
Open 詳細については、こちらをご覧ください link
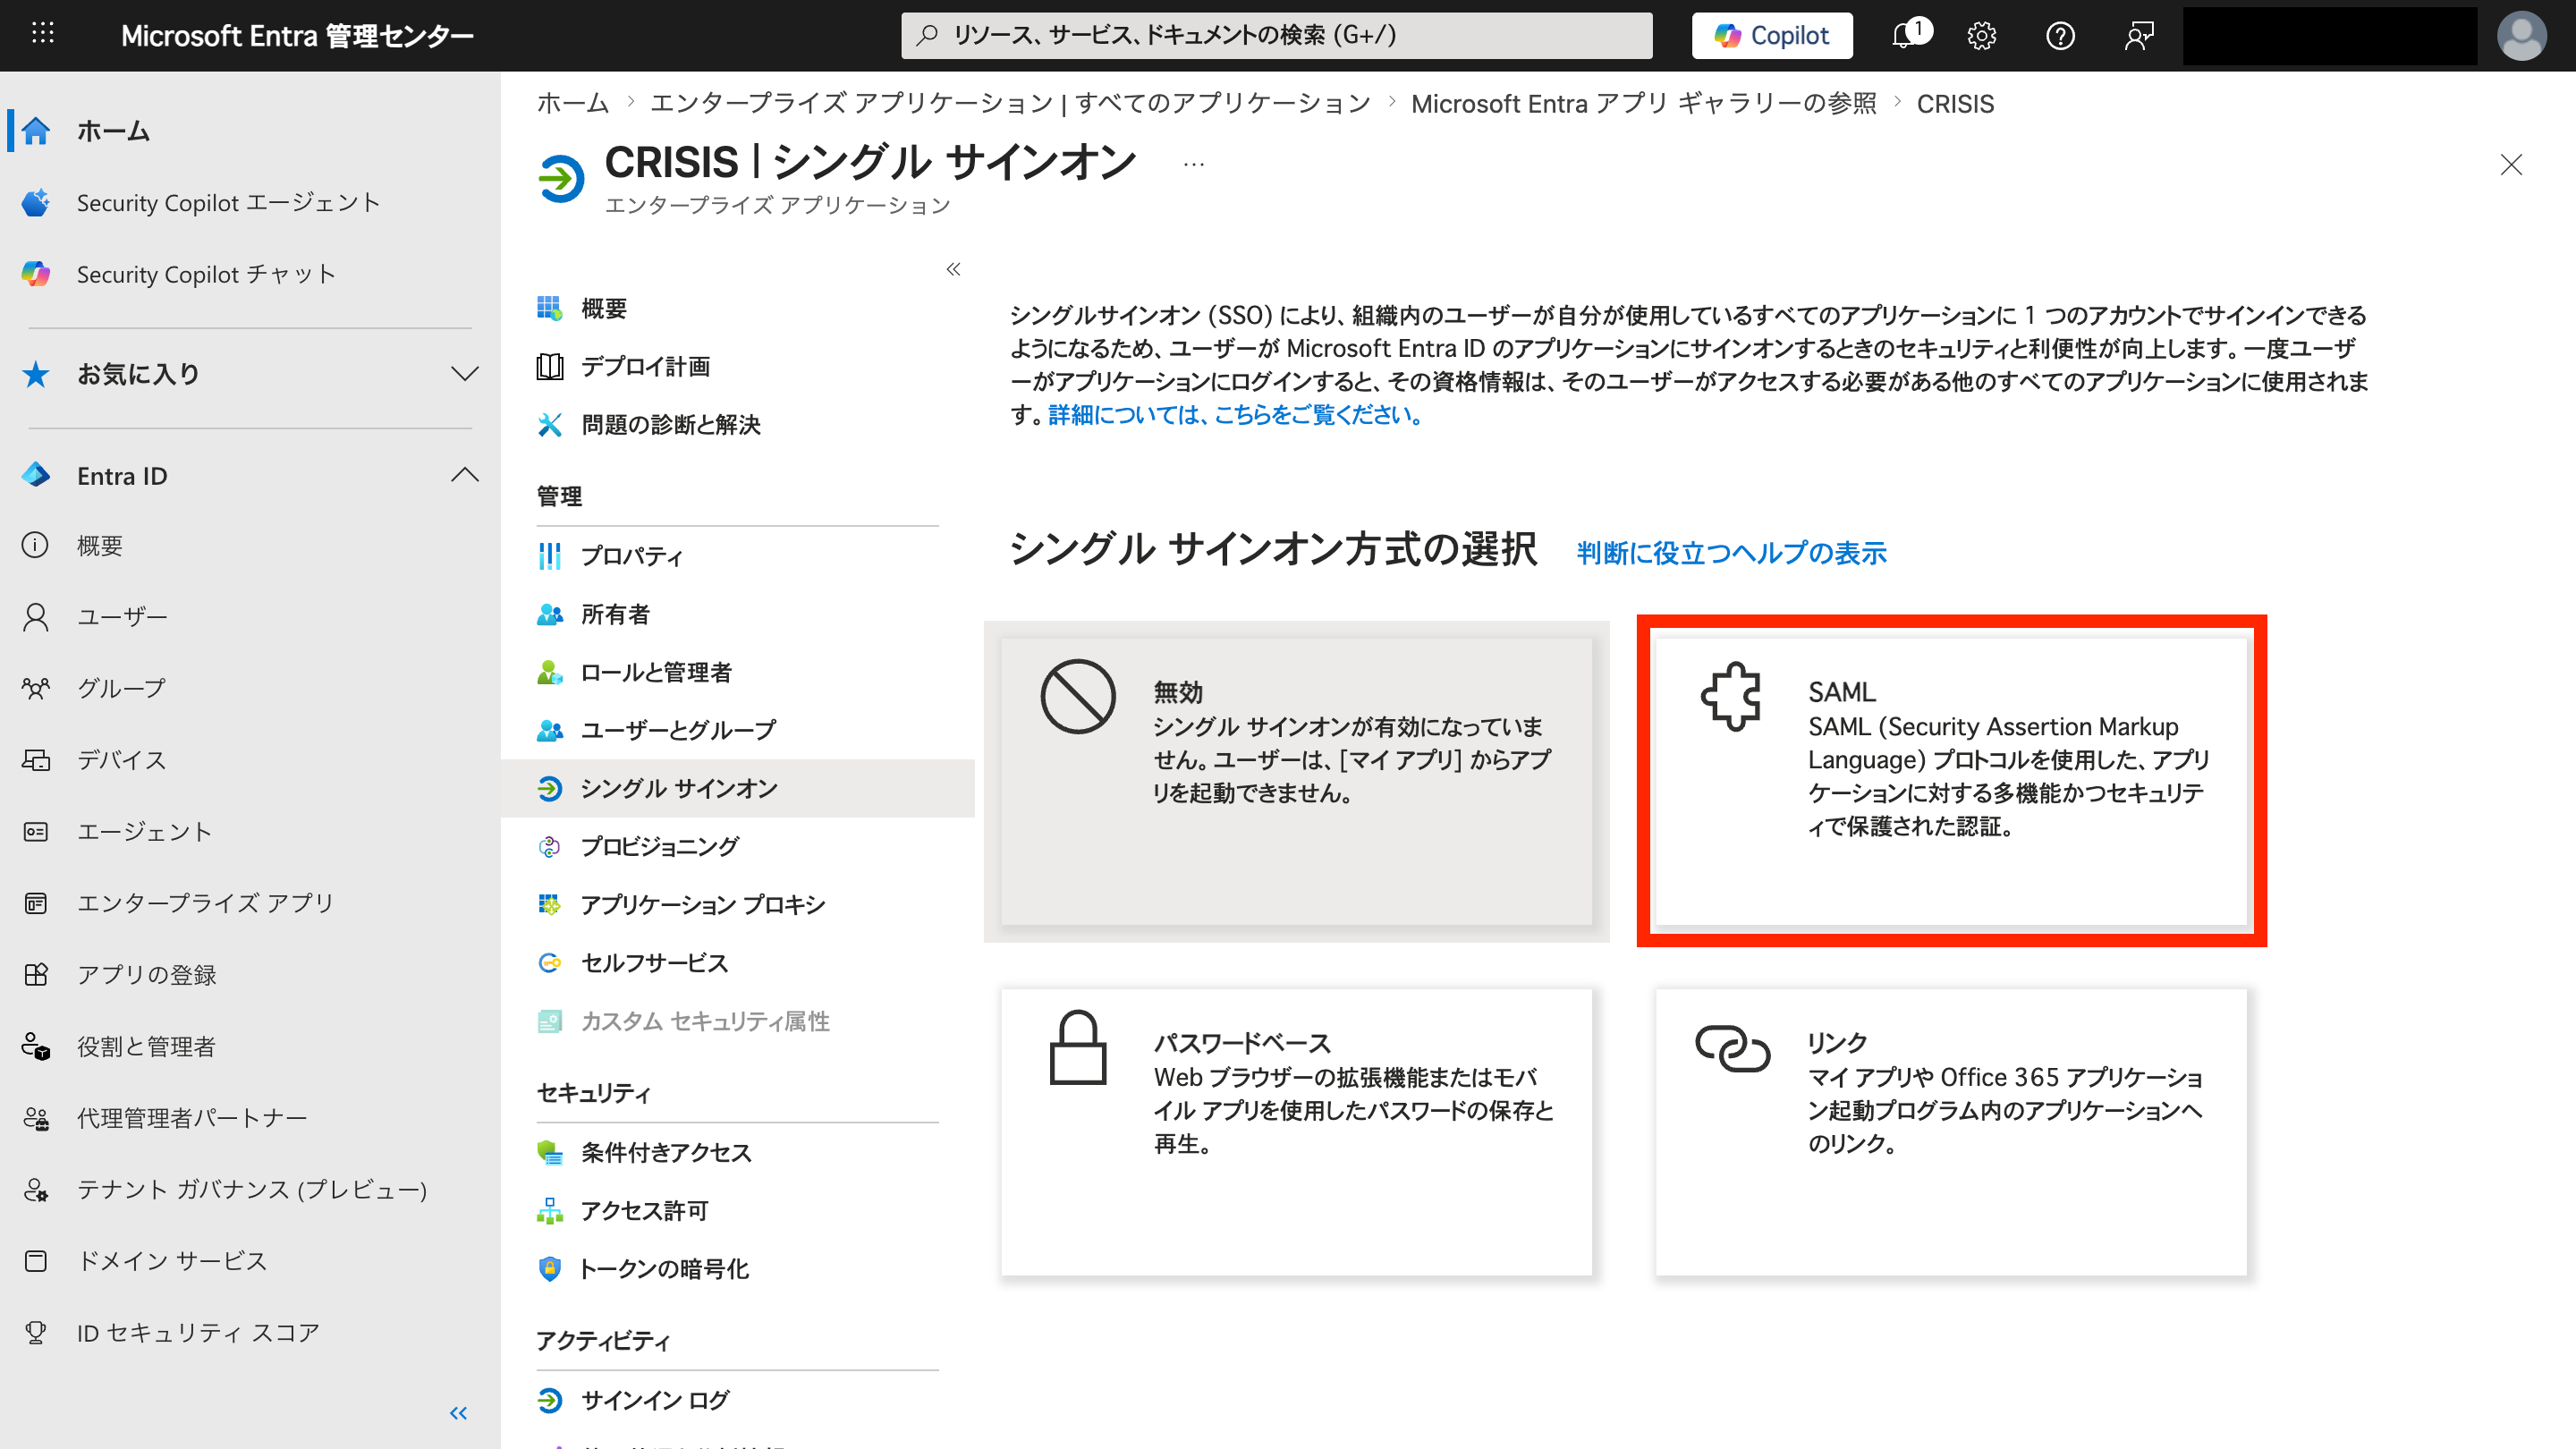pyautogui.click(x=1236, y=415)
